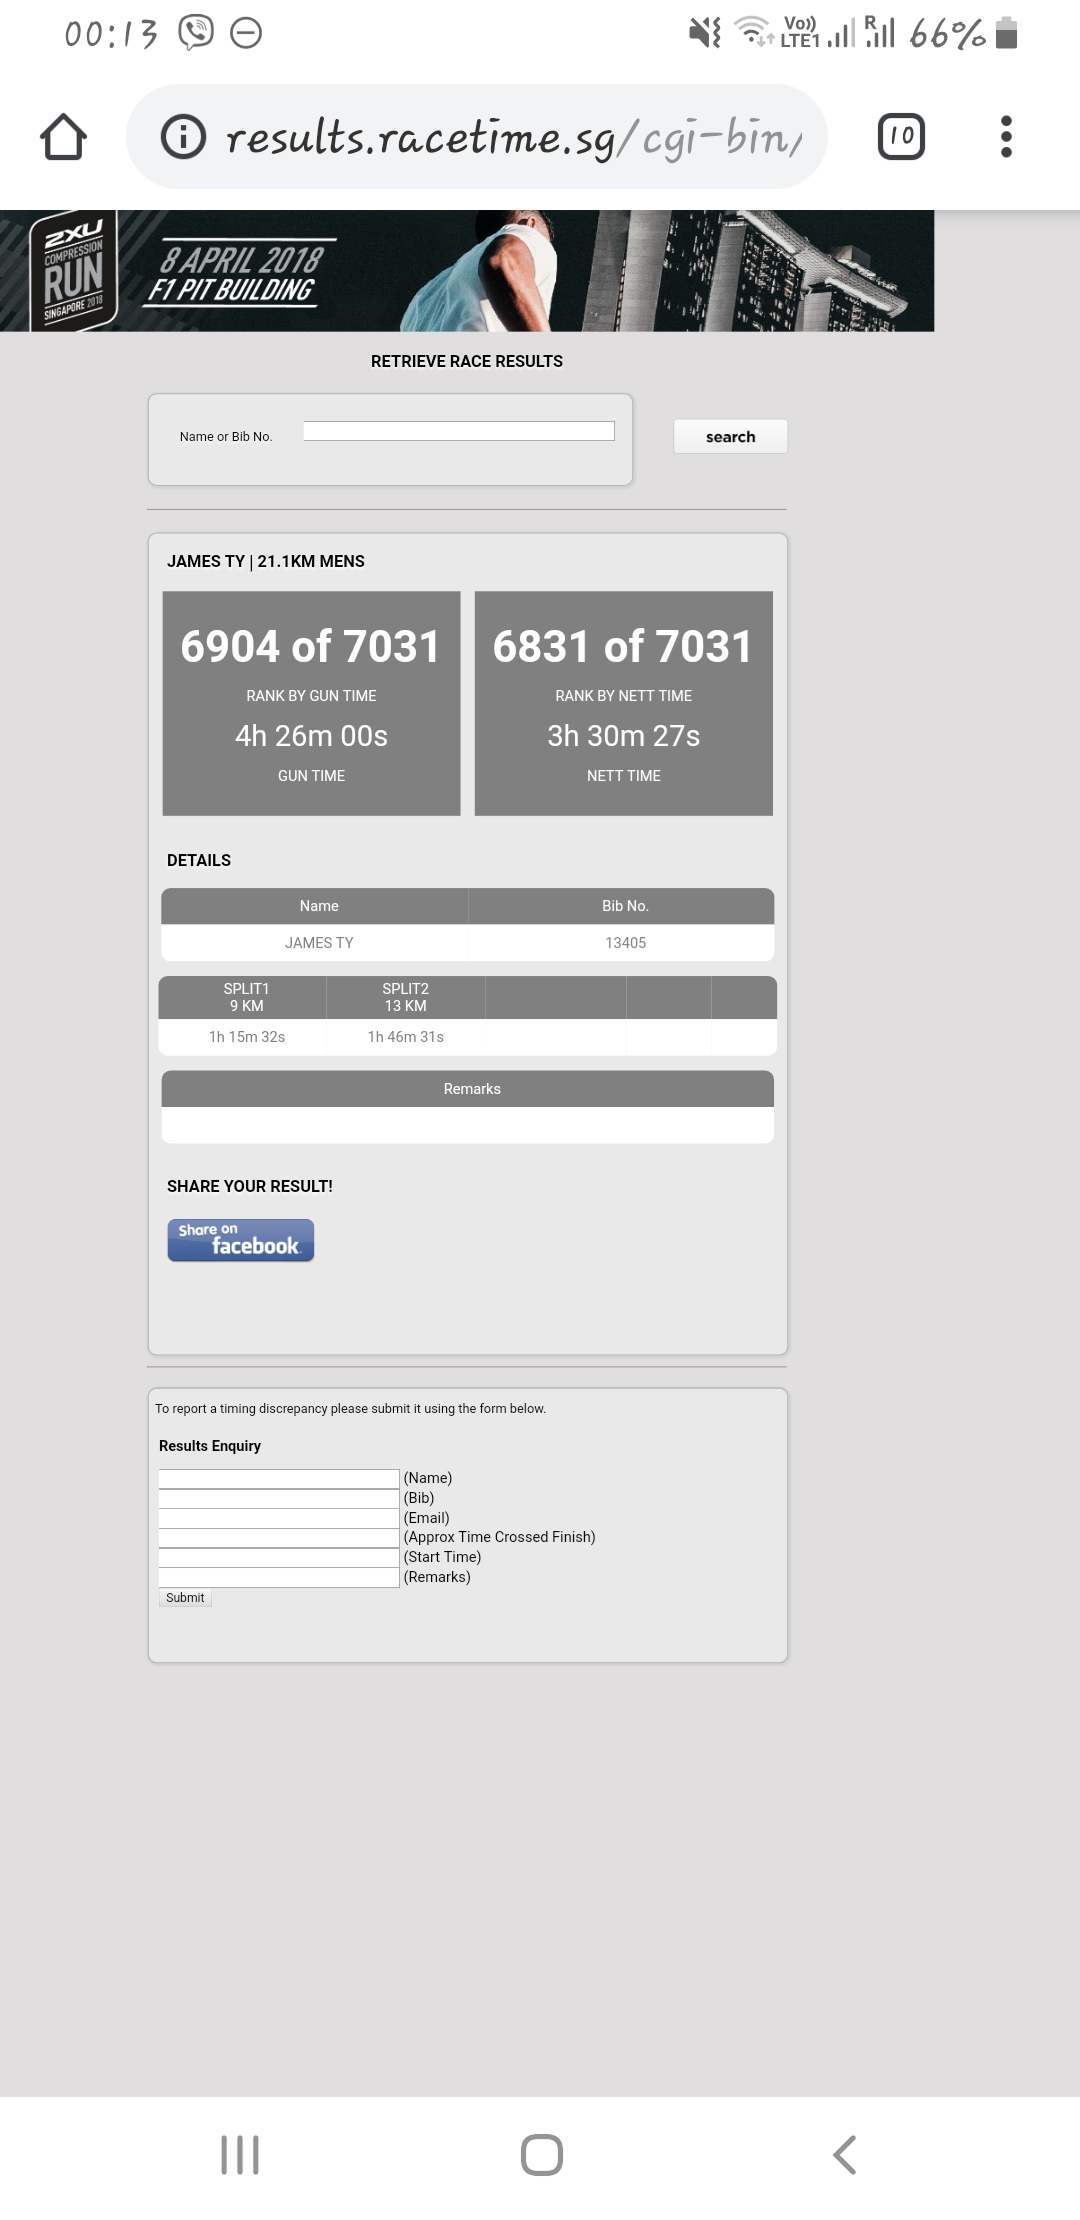The image size is (1080, 2220).
Task: Tap the browser home icon
Action: pos(63,137)
